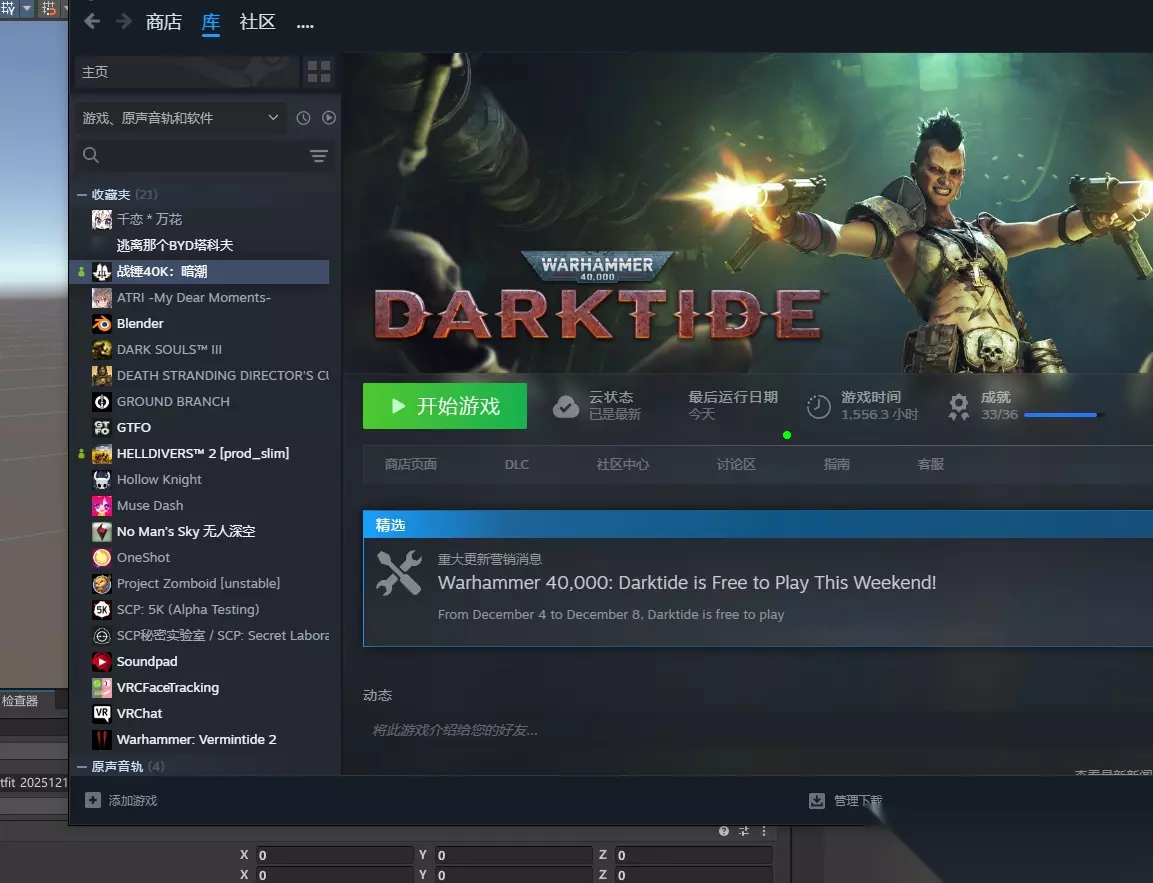Click the add game plus icon
The height and width of the screenshot is (883, 1153).
tap(93, 800)
